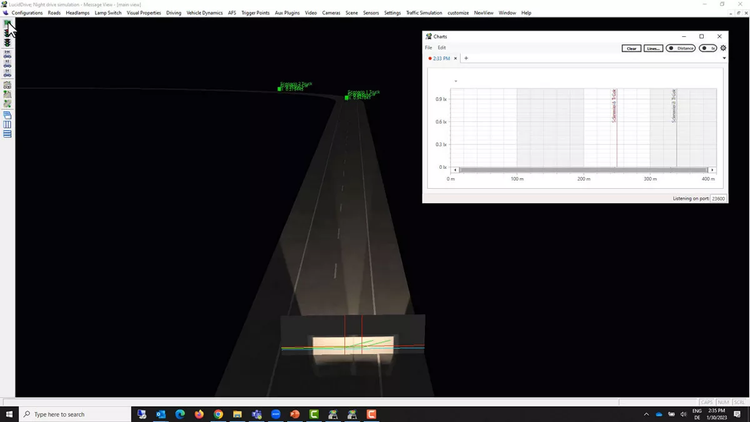The image size is (750, 422).
Task: Add a new chart tab with plus
Action: [x=466, y=58]
